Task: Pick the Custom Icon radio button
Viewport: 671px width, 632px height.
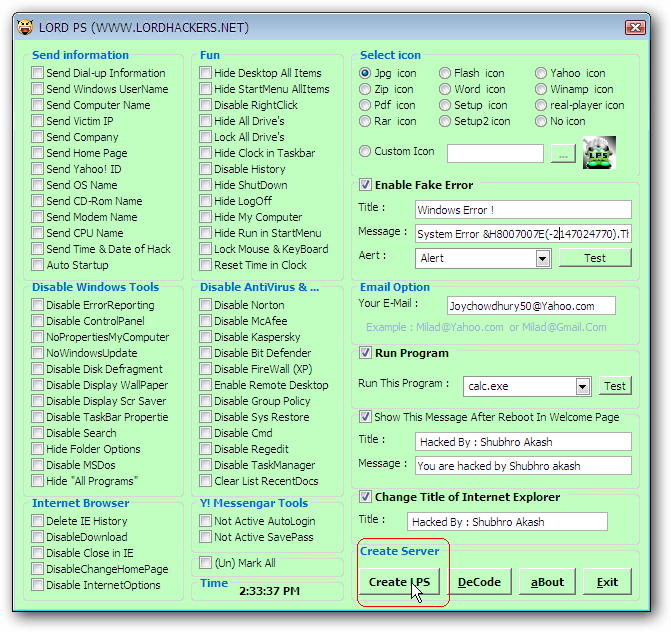Action: [366, 151]
